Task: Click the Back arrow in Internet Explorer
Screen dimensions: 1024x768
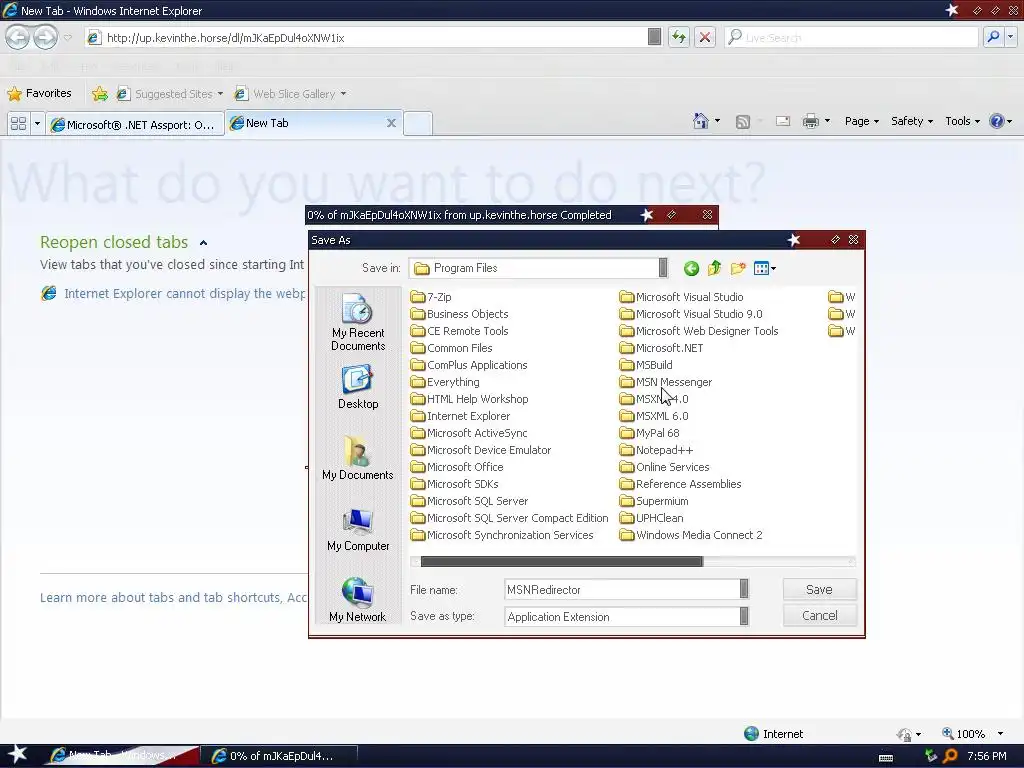Action: tap(18, 37)
